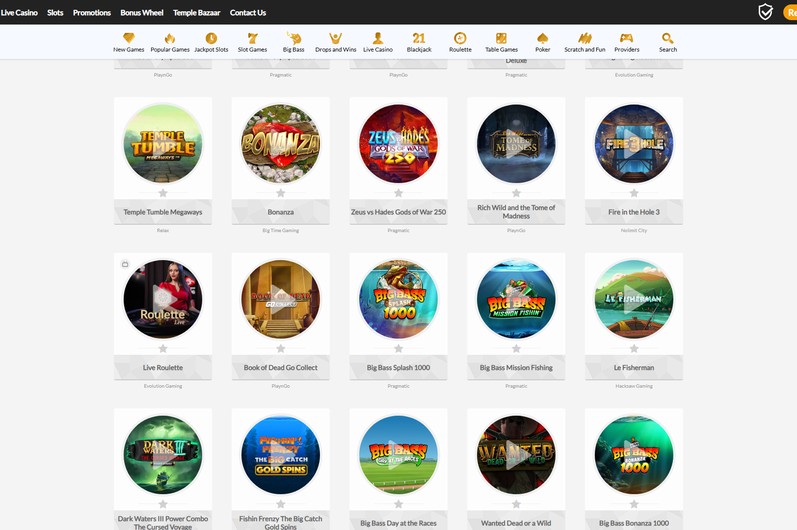
Task: Open the Popular Games flame icon
Action: (170, 38)
